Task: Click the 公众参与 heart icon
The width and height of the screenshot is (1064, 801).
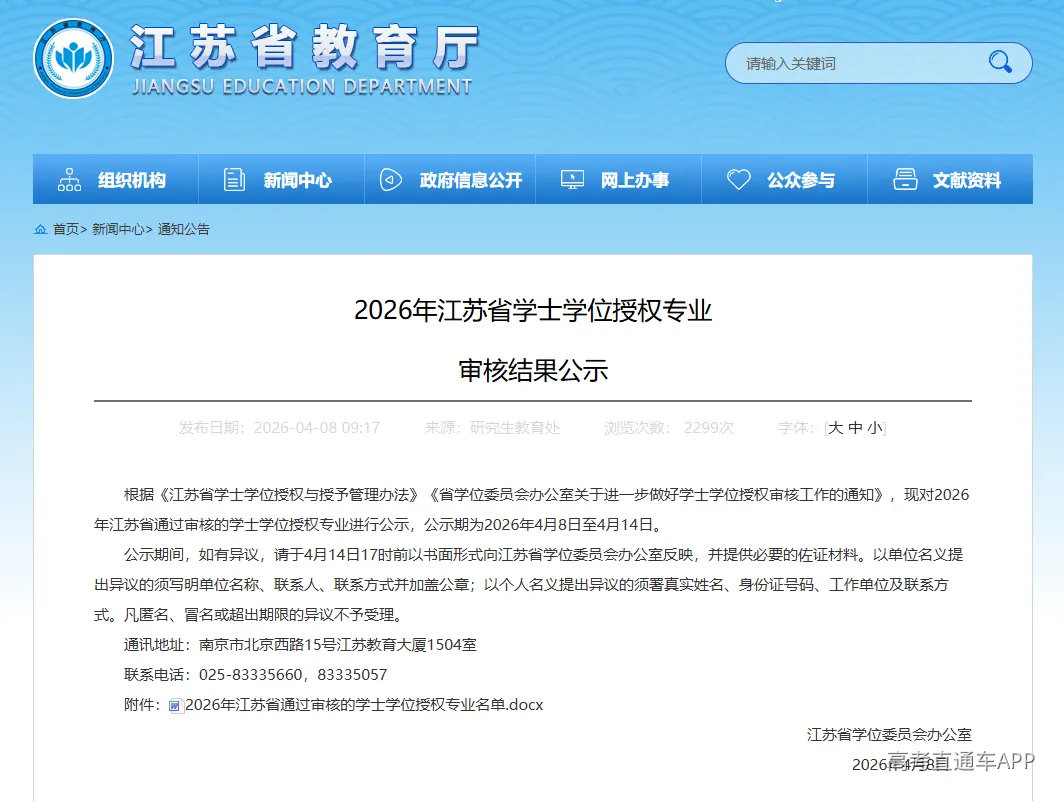Action: point(738,179)
